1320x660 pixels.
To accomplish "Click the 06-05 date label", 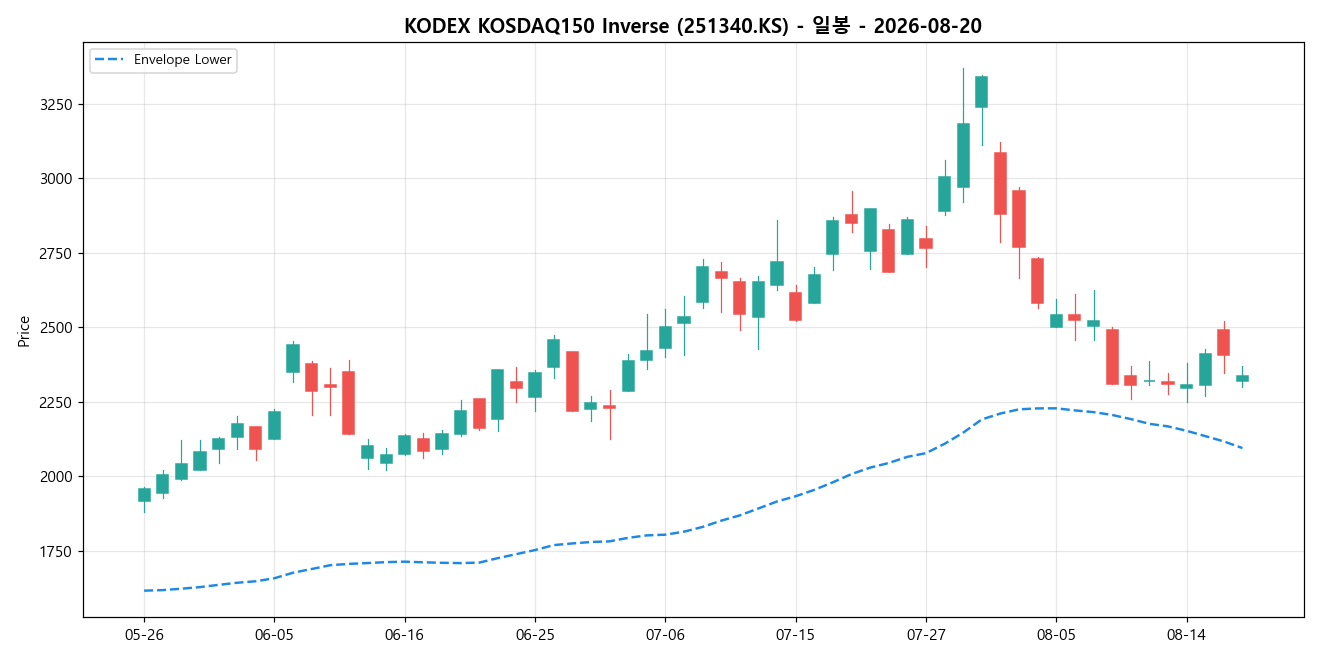I will point(274,634).
